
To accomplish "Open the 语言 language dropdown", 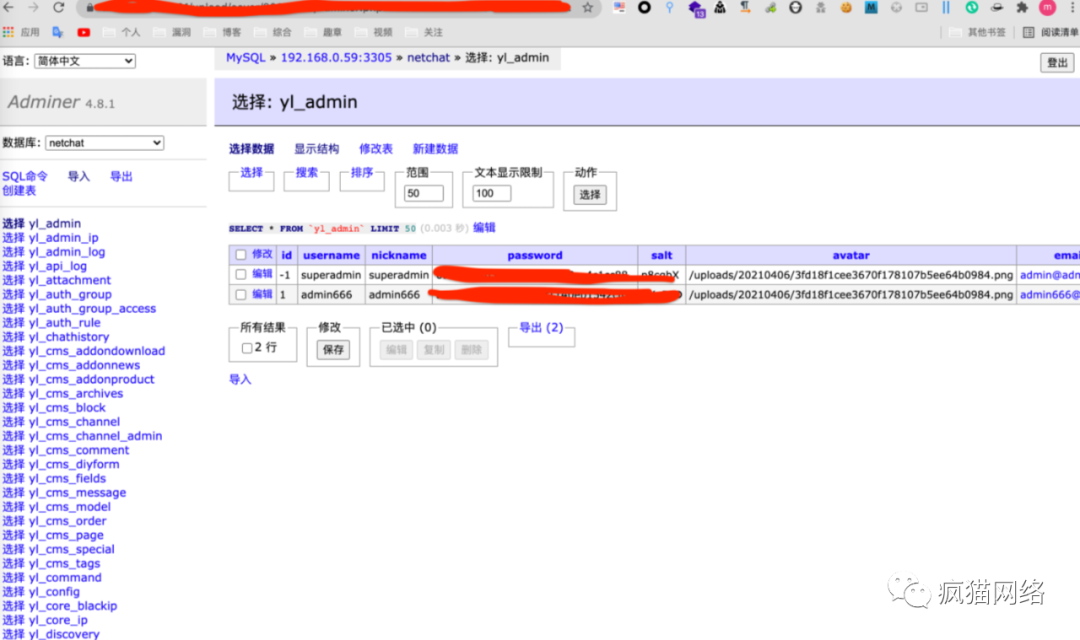I will coord(85,61).
